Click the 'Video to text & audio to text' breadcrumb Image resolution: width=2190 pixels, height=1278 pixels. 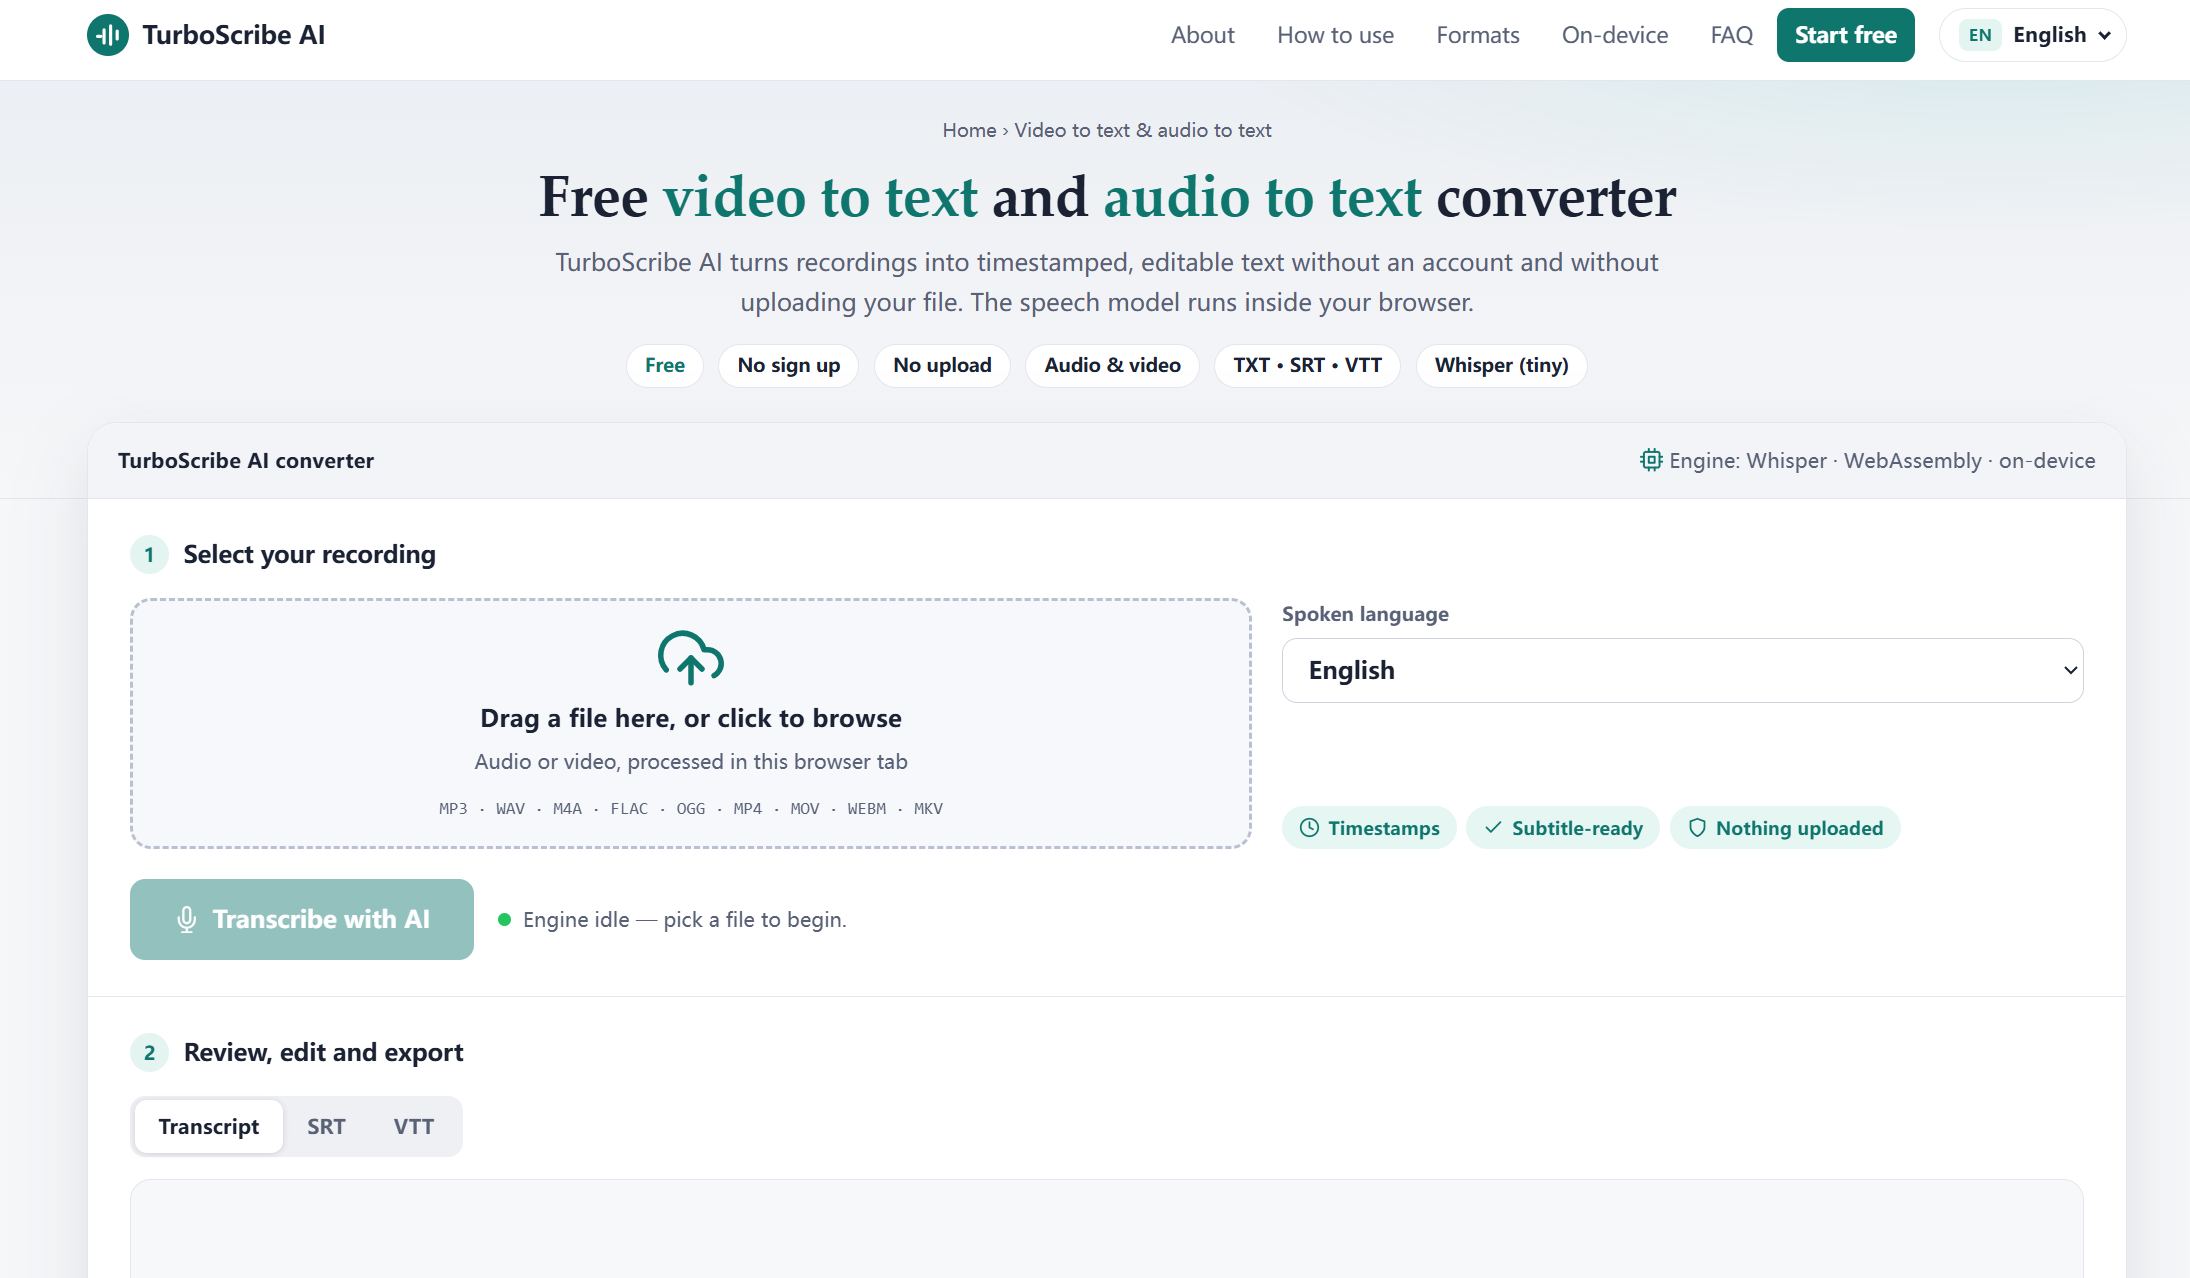(1143, 130)
